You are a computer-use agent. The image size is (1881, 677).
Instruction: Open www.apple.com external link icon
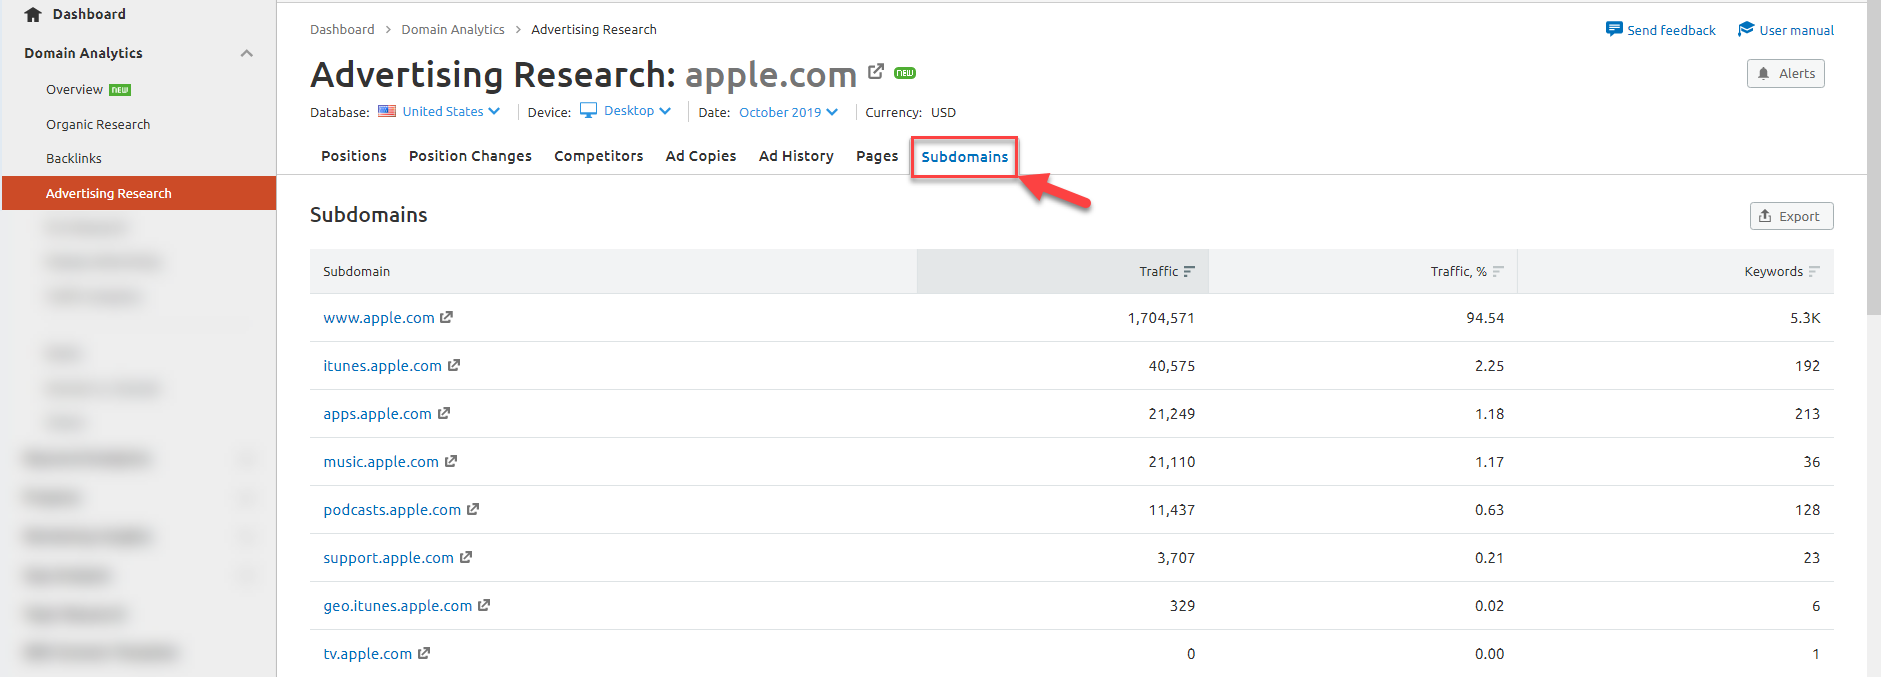tap(447, 317)
